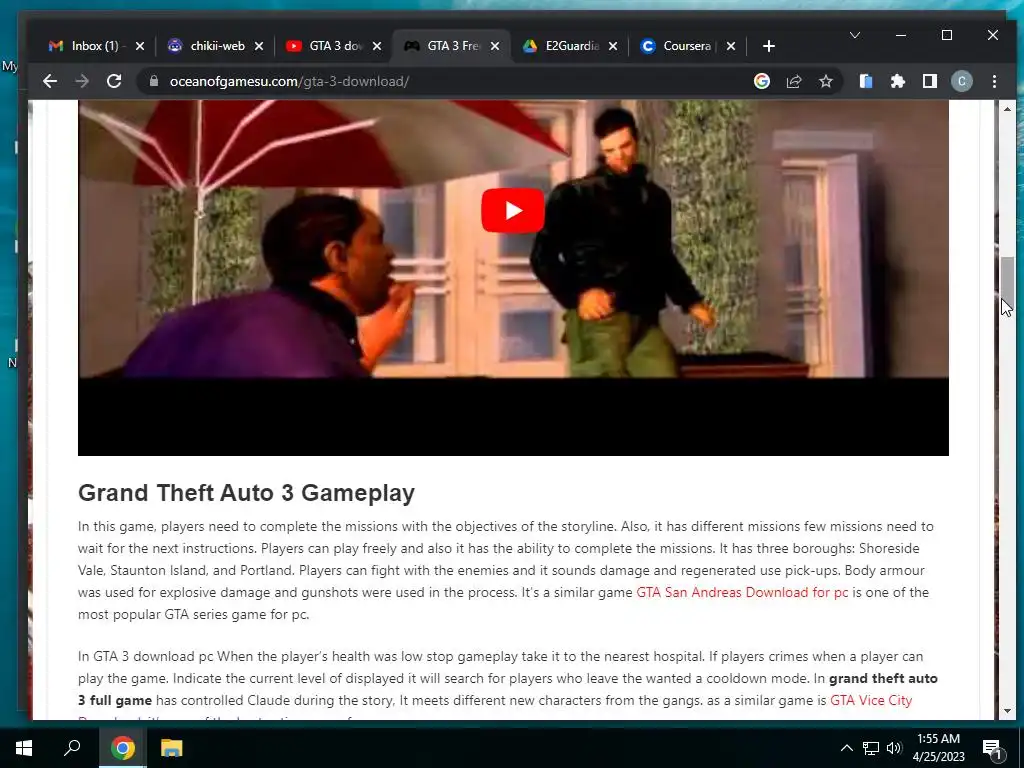Open the Chrome profile avatar C
Viewport: 1024px width, 768px height.
961,81
